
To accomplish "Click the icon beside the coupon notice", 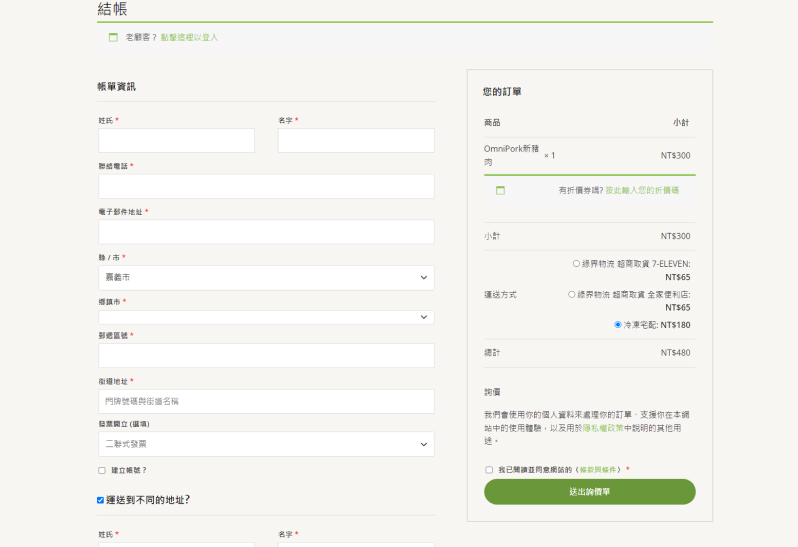I will 500,190.
